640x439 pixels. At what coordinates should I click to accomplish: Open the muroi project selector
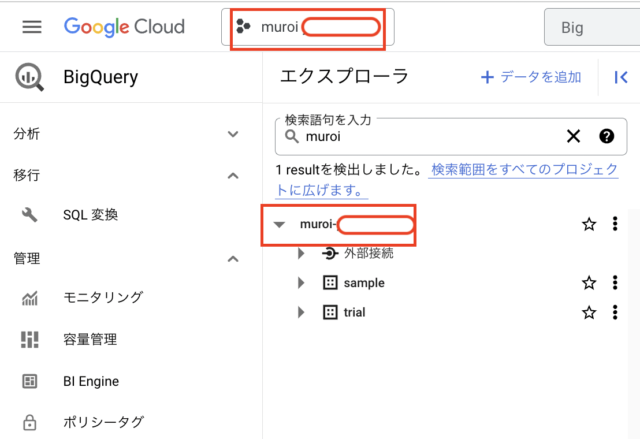[x=308, y=27]
